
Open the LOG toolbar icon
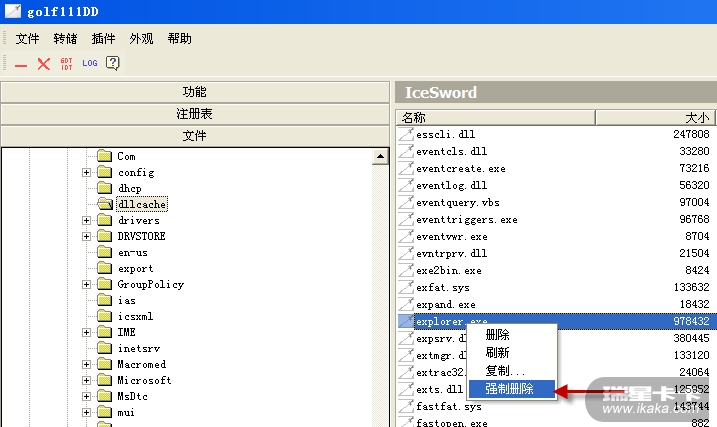[90, 63]
